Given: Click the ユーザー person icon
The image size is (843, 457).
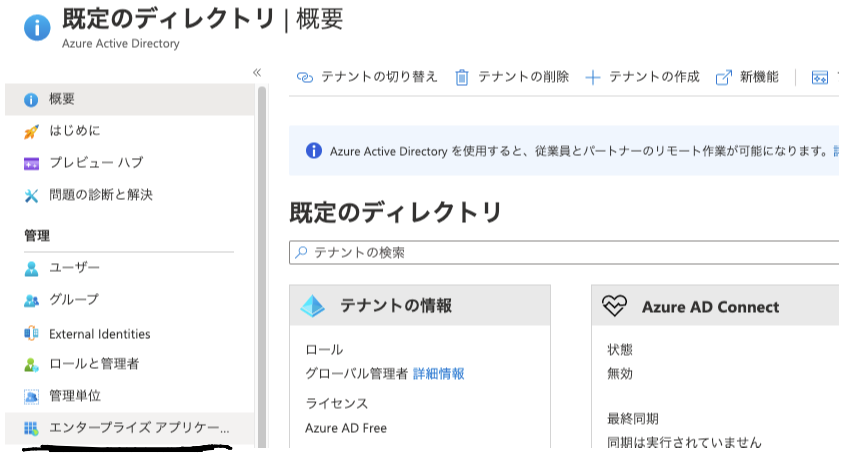Looking at the screenshot, I should point(31,268).
